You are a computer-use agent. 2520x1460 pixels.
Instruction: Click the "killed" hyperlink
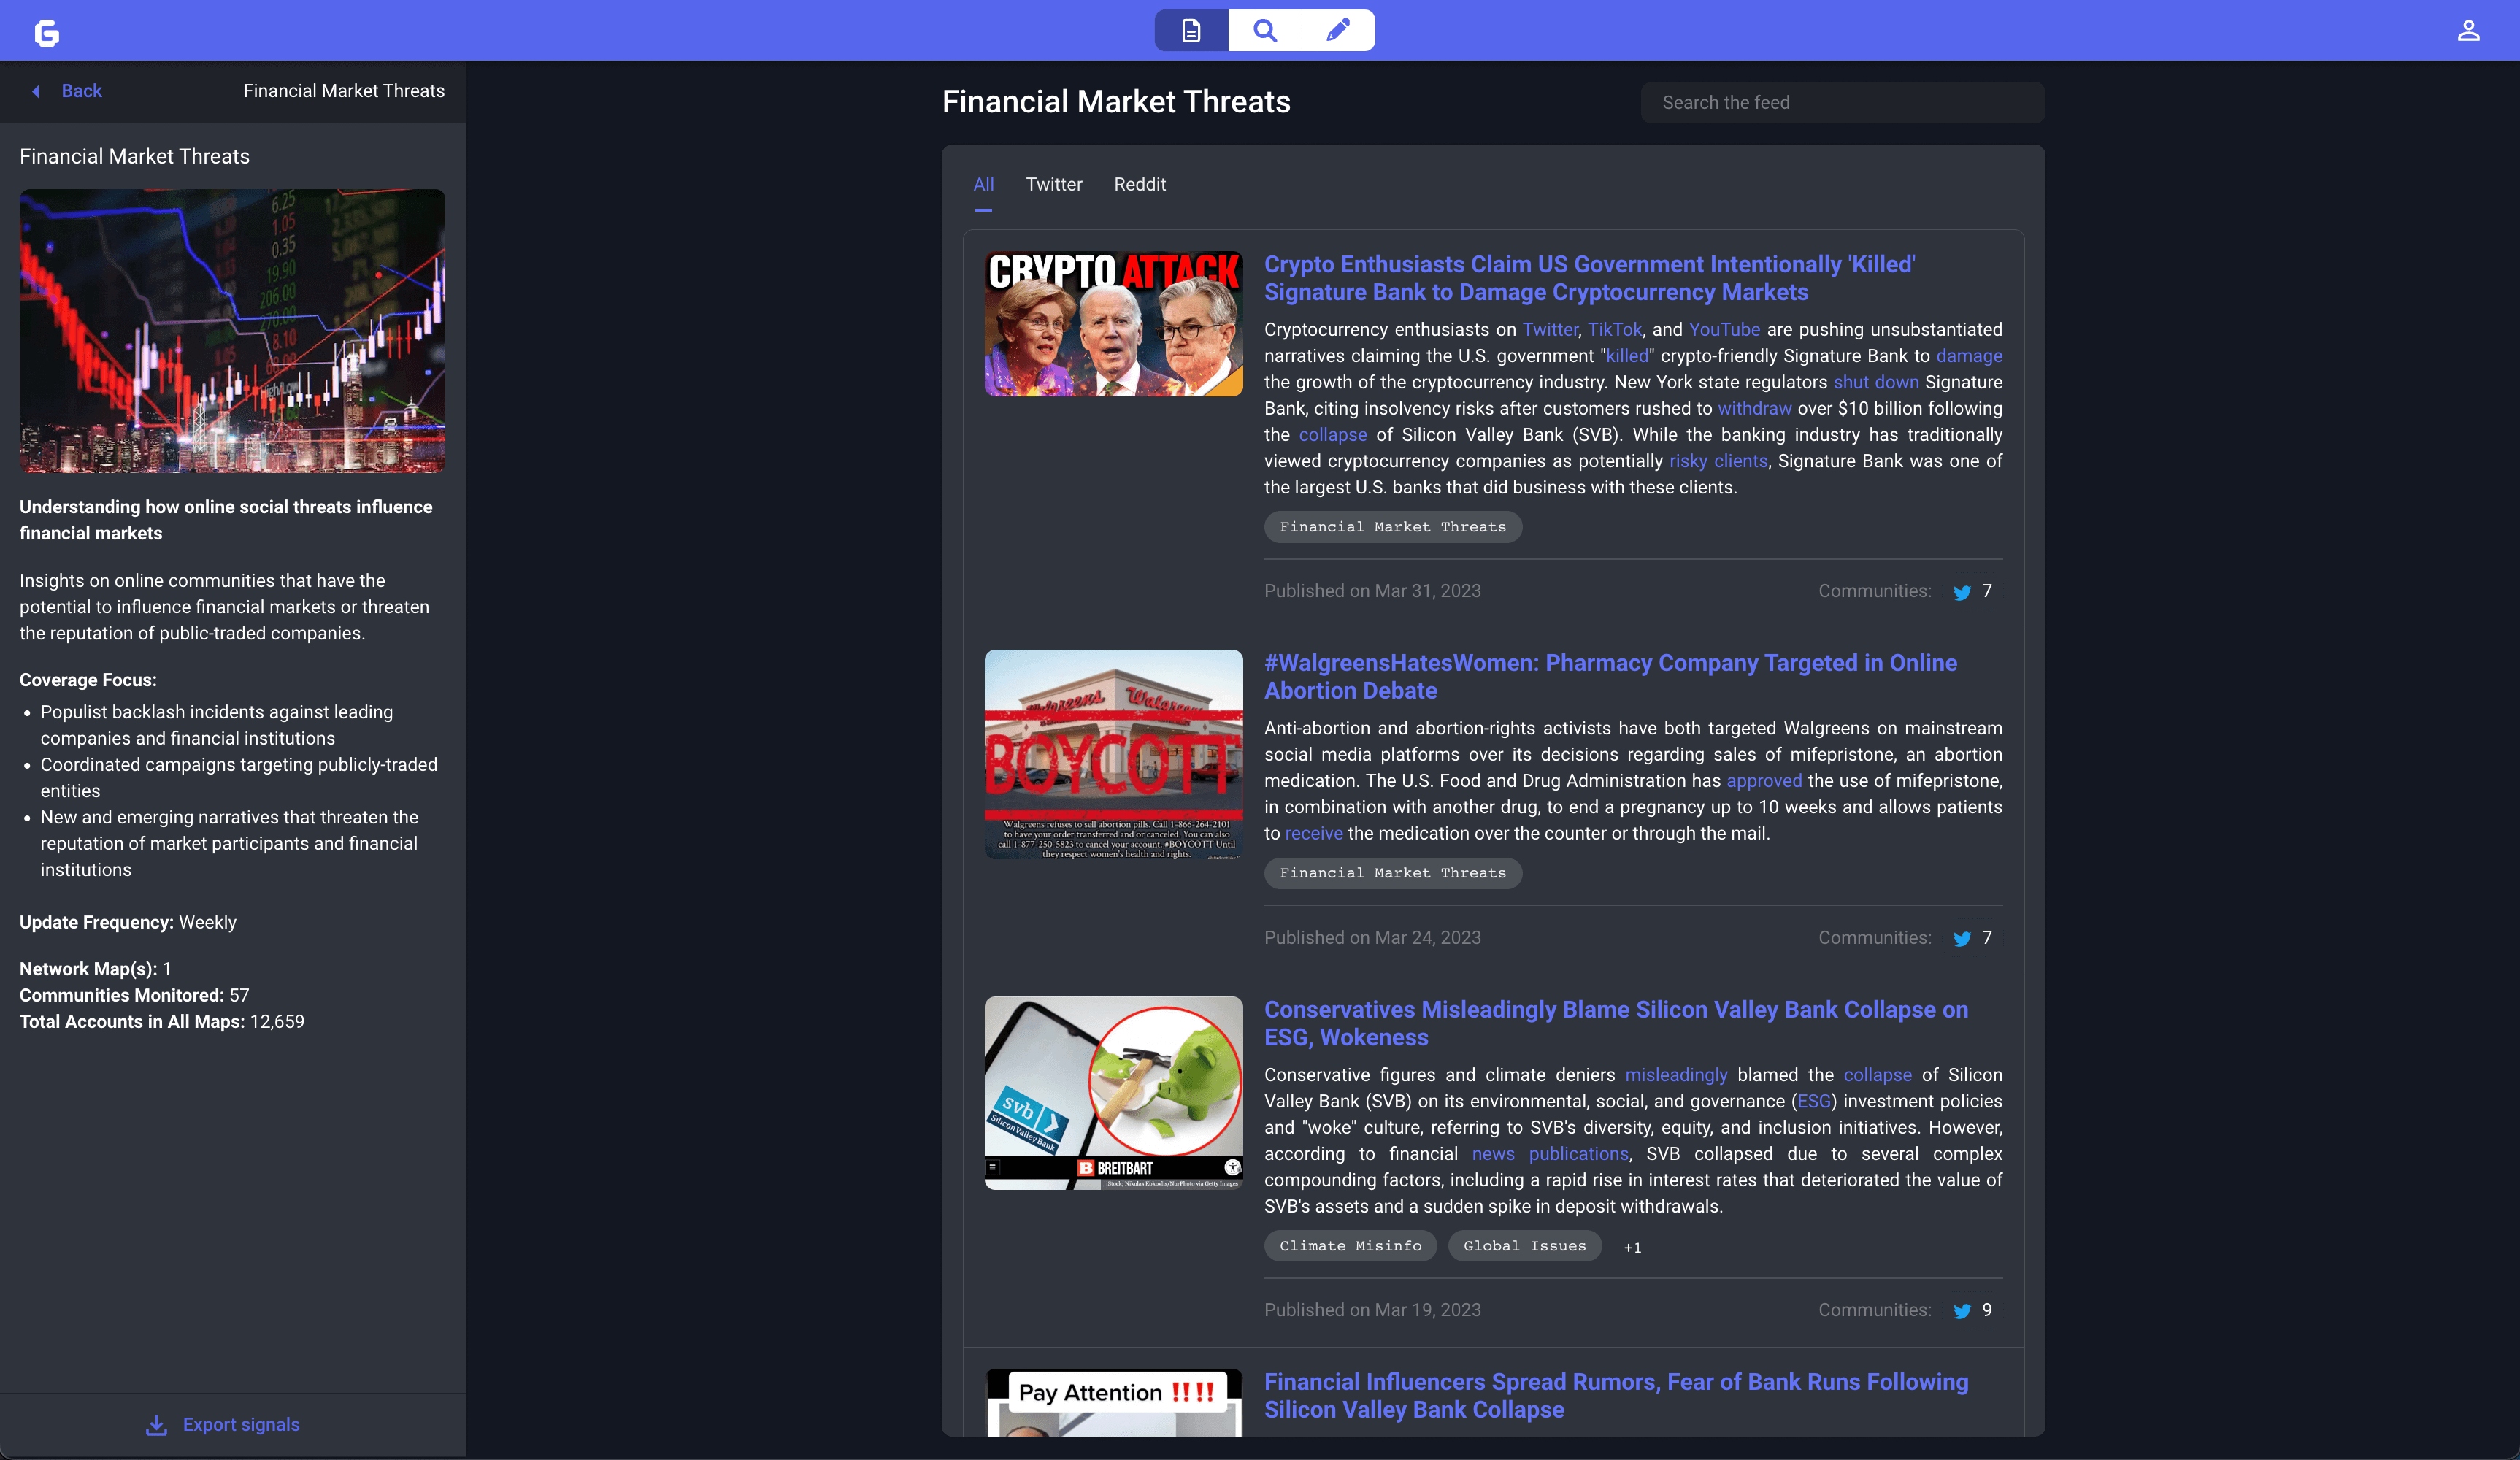coord(1627,356)
